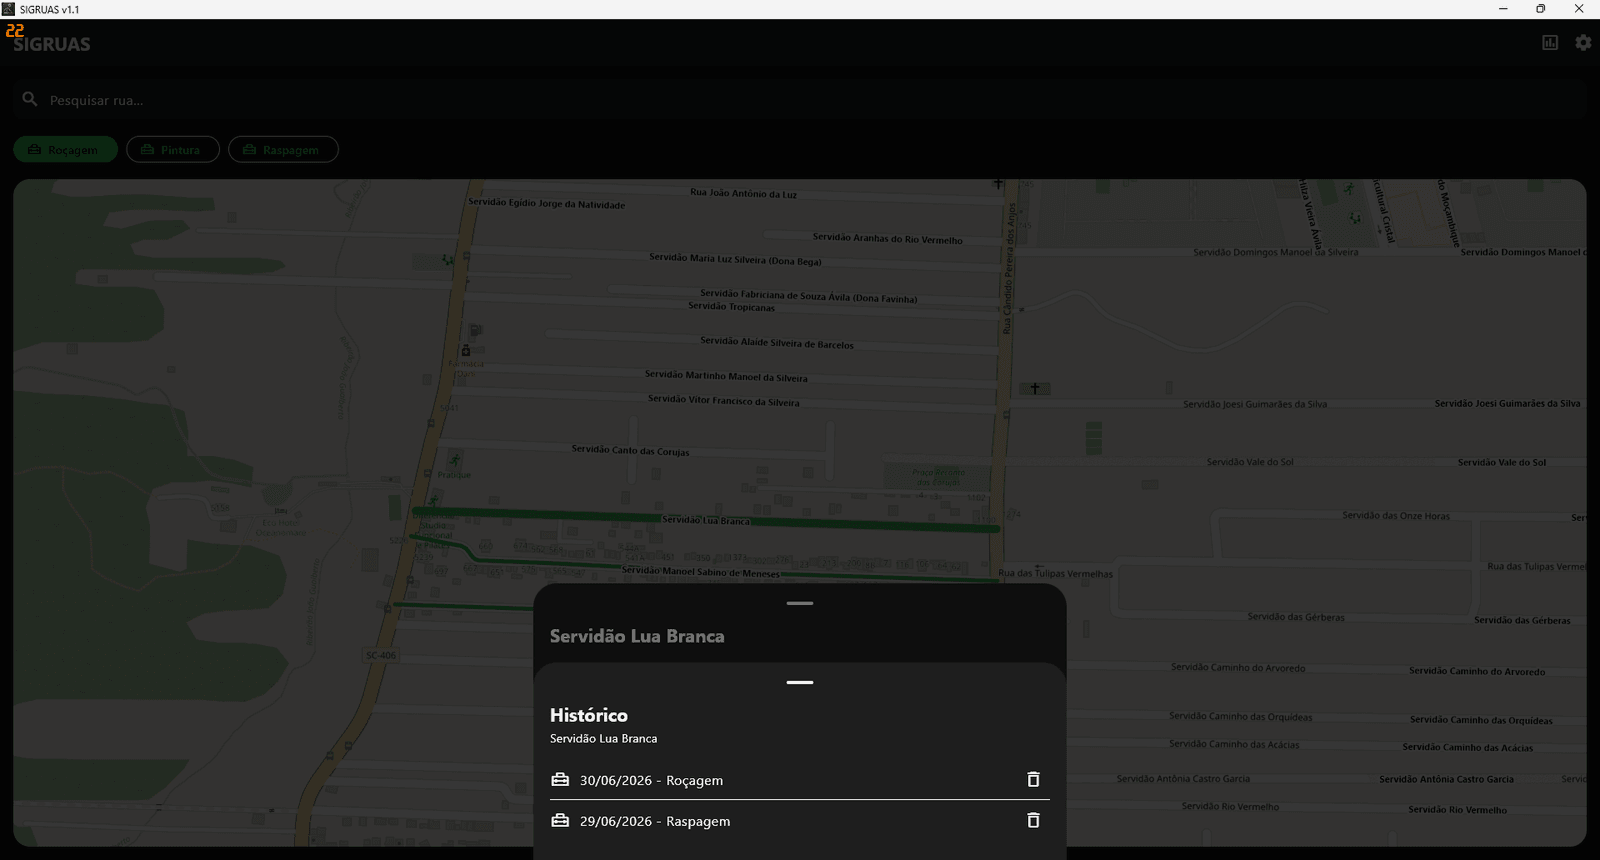
Task: Toggle the Roçagem filter chip
Action: click(x=65, y=150)
